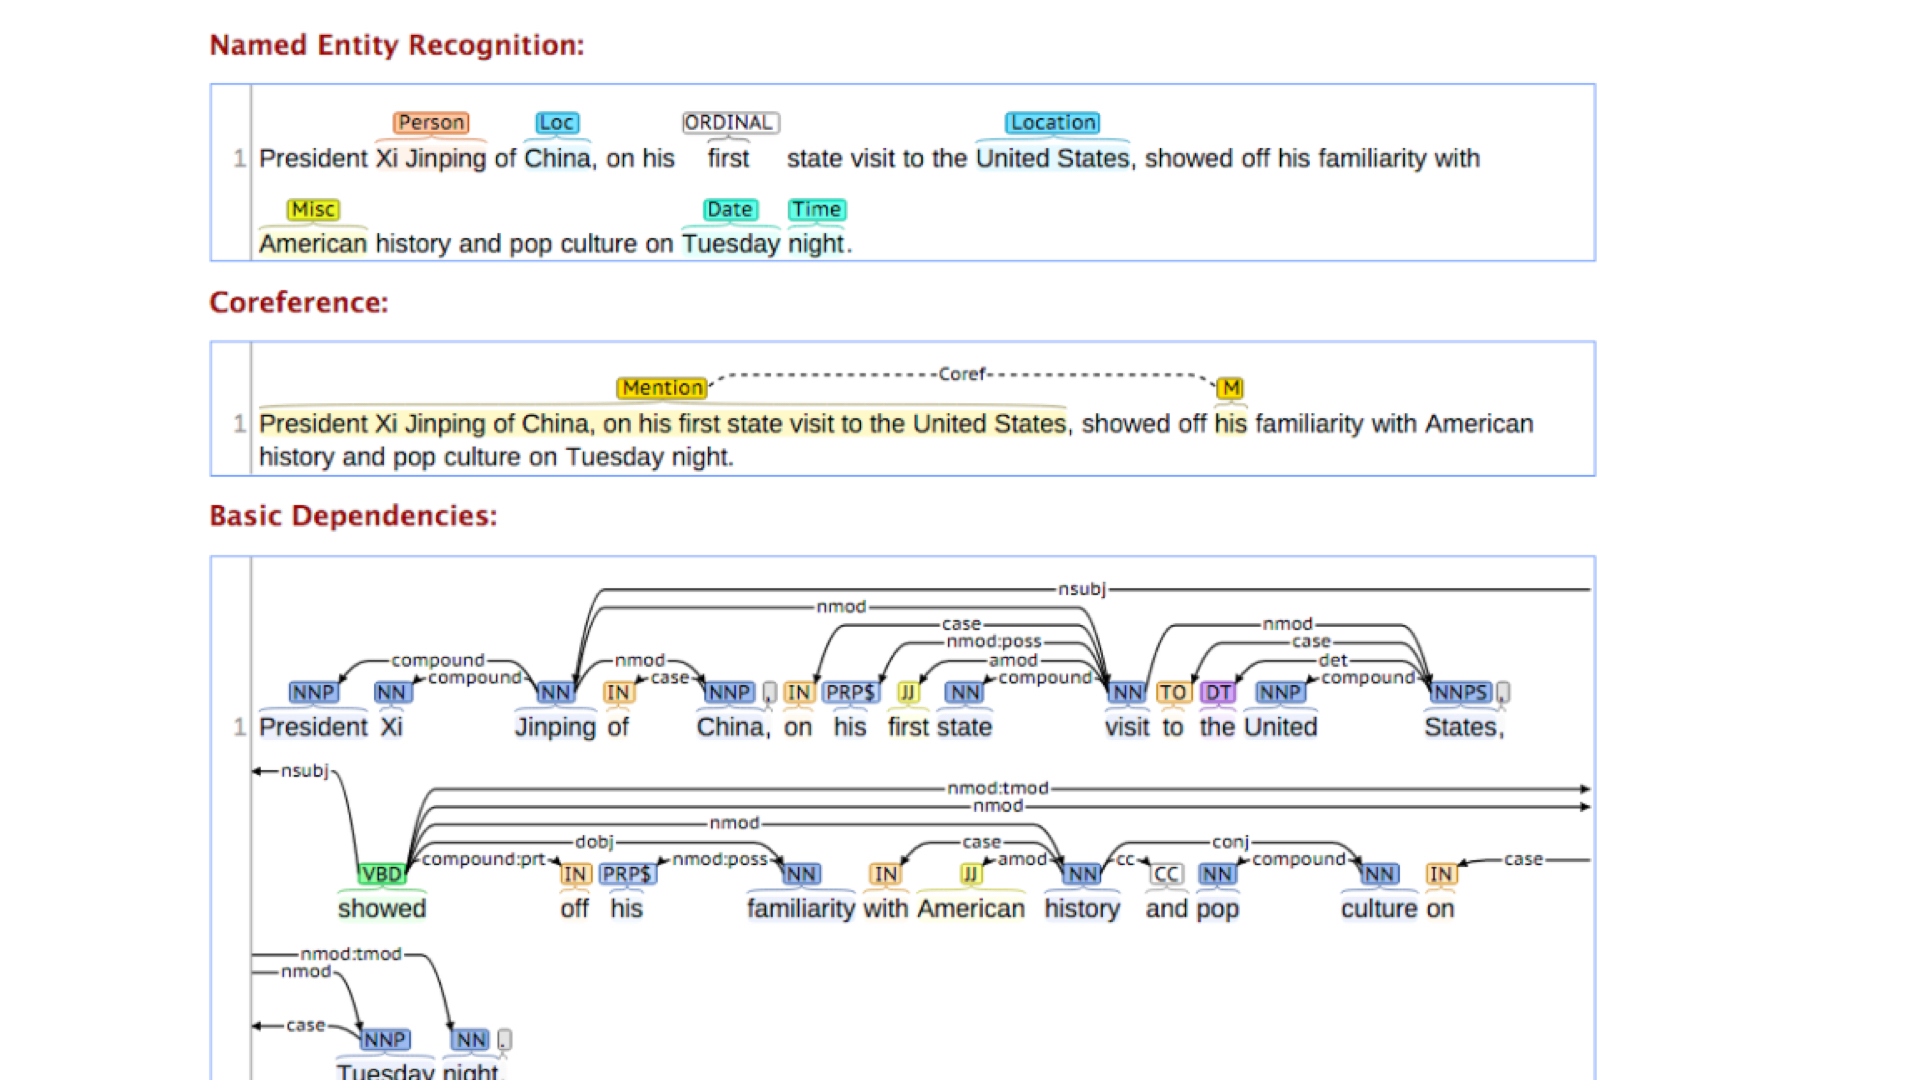The height and width of the screenshot is (1080, 1920).
Task: Click the Coref arc label
Action: click(962, 374)
